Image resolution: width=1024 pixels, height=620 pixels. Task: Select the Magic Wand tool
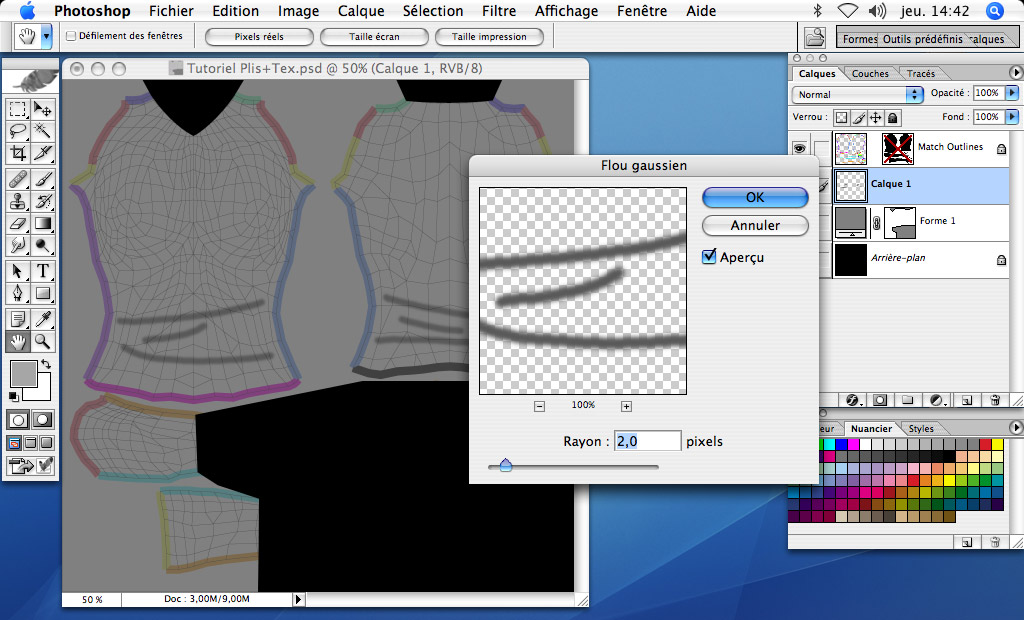click(43, 131)
